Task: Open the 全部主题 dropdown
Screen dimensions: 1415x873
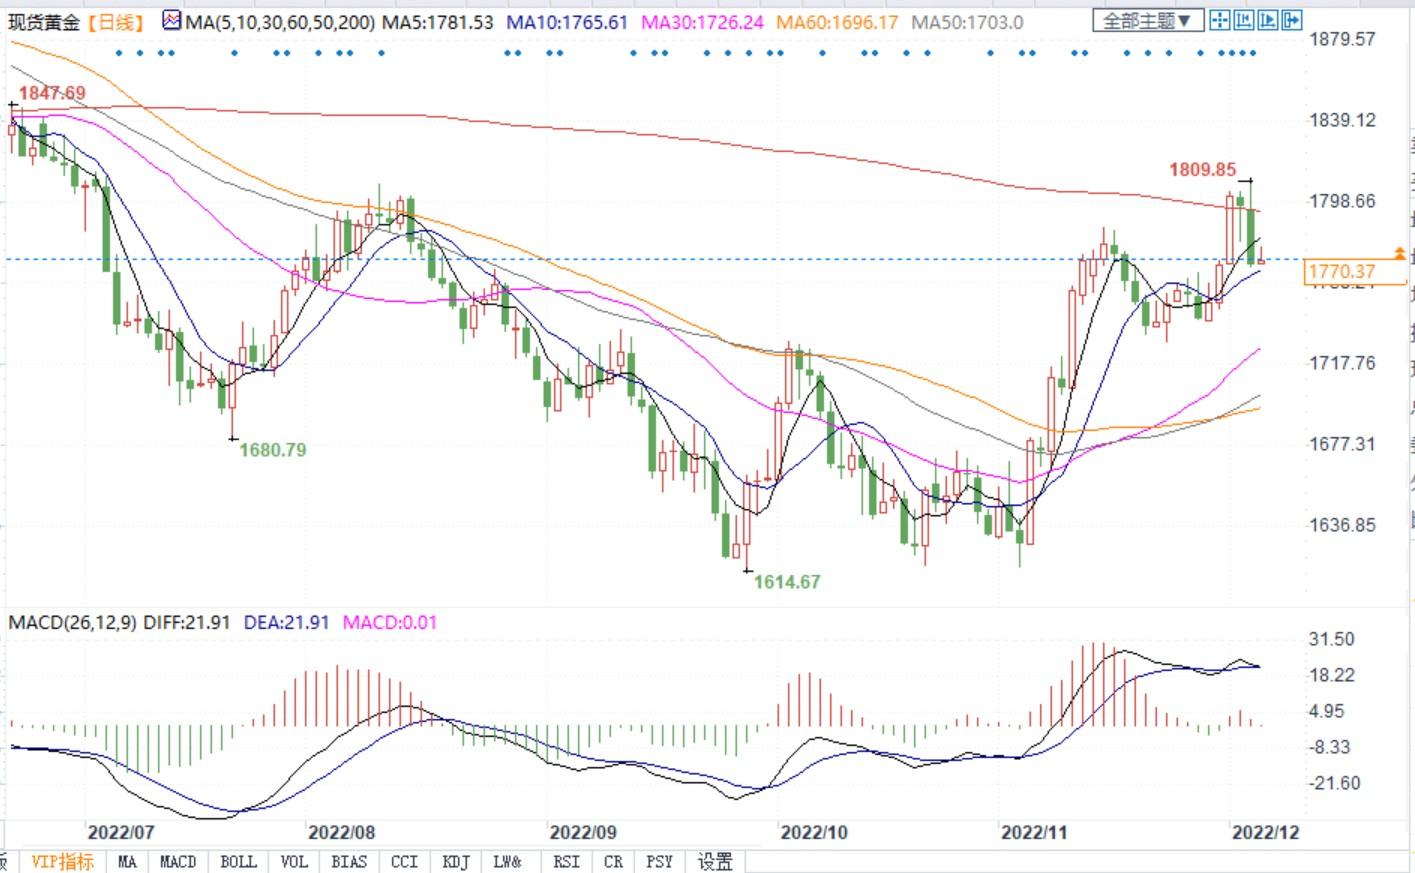Action: 1147,21
